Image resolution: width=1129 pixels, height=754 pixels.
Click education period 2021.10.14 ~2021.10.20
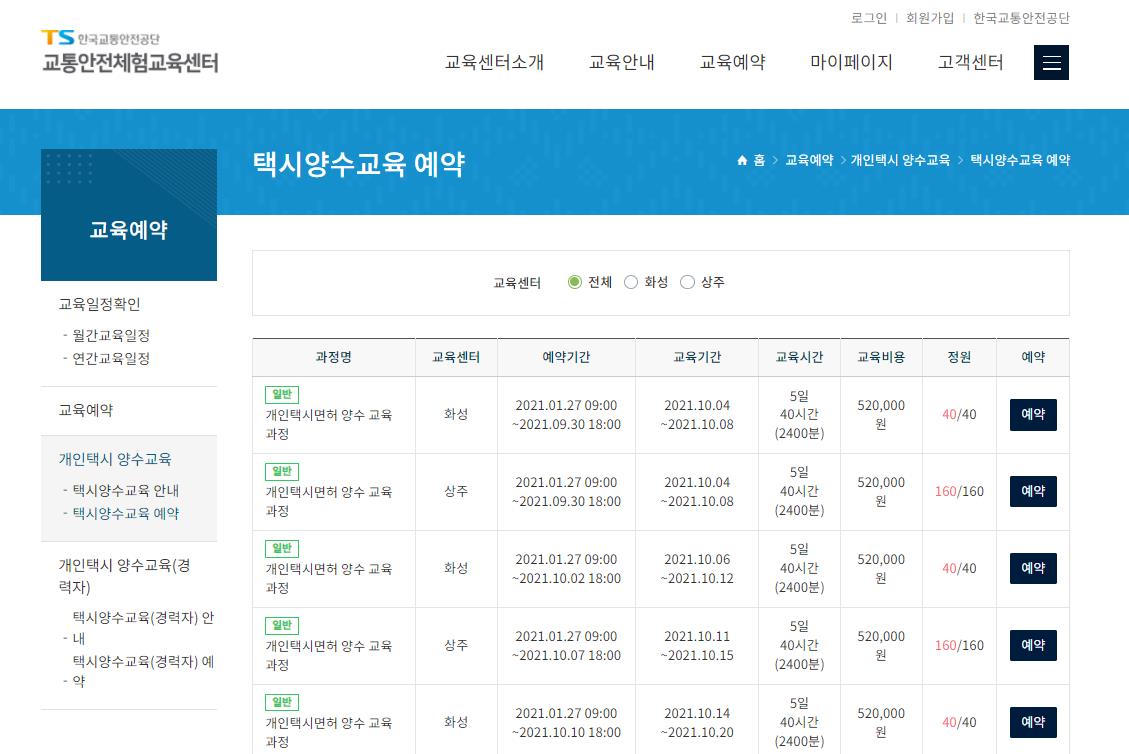point(697,723)
